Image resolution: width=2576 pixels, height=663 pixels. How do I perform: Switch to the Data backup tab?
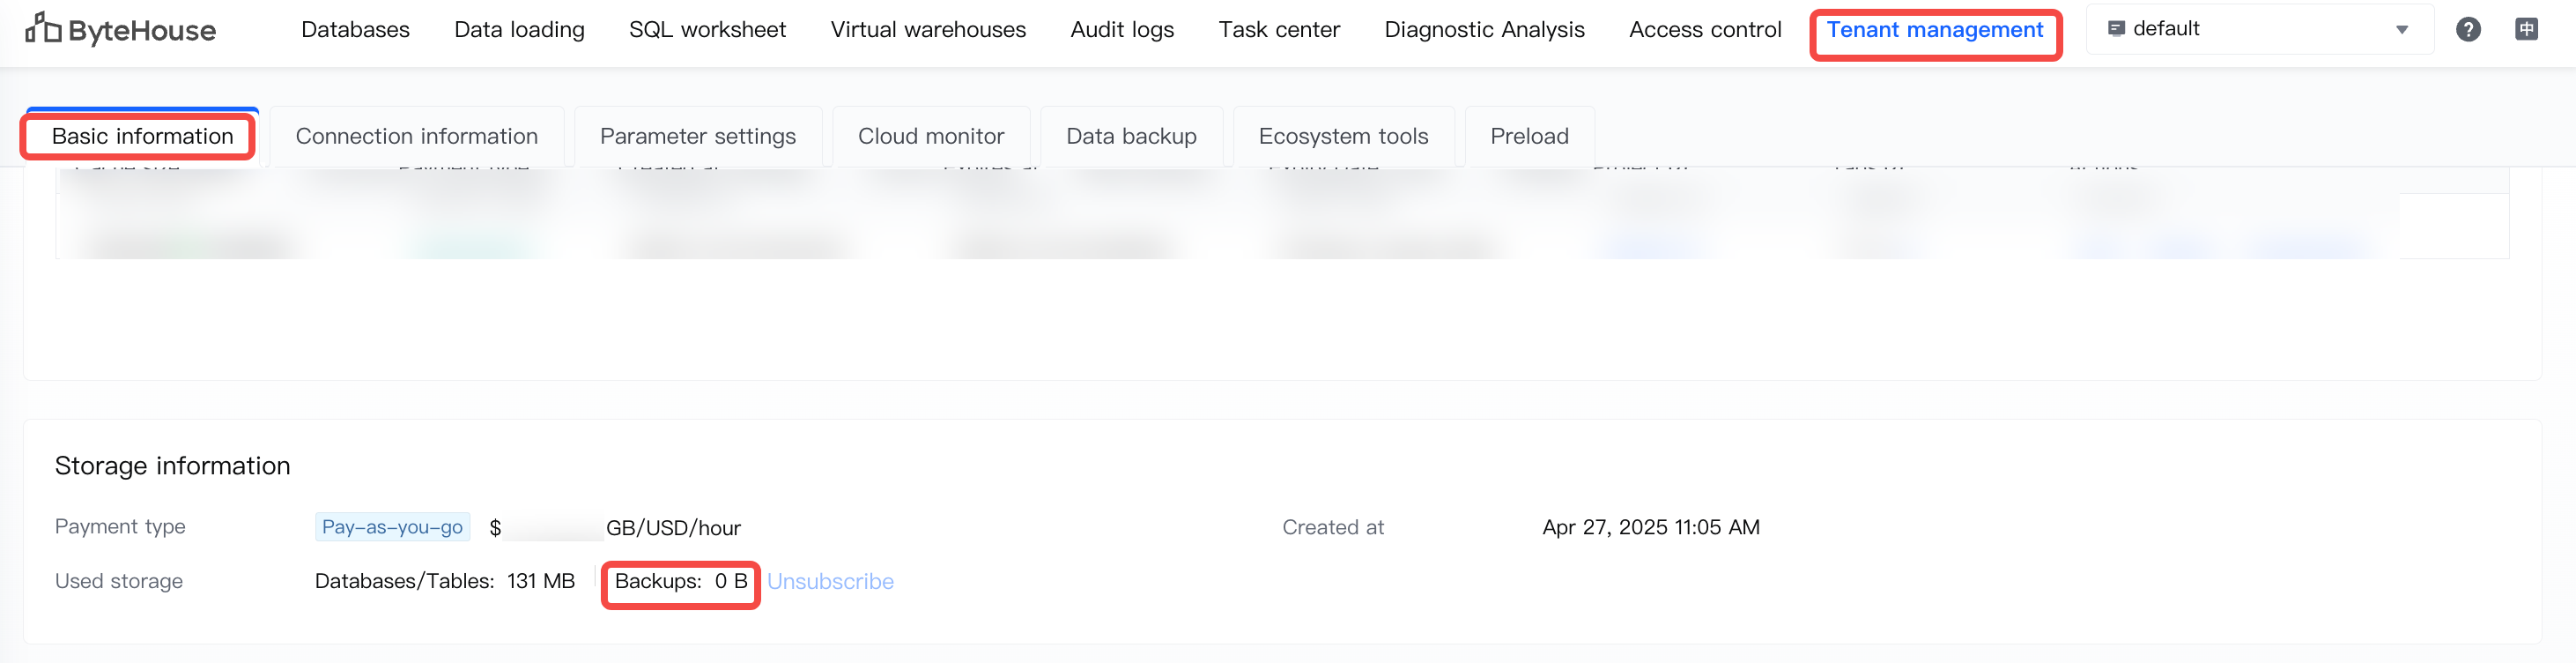coord(1131,136)
